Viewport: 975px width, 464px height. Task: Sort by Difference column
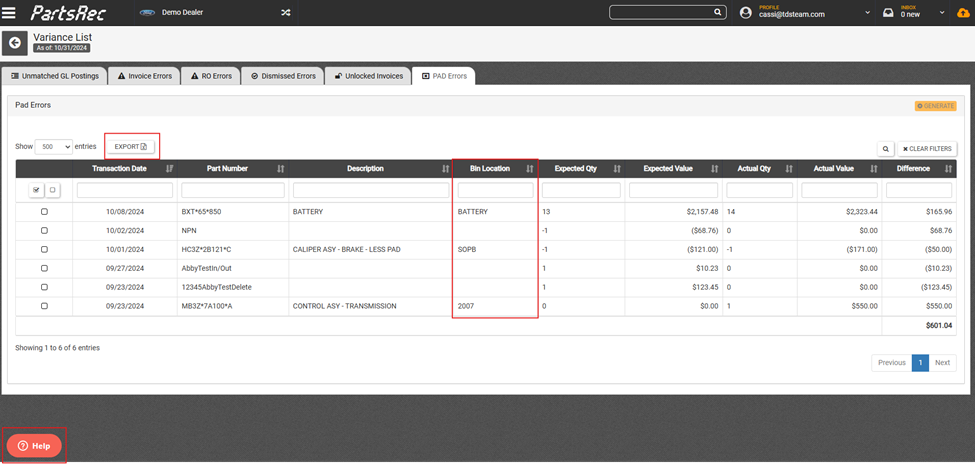tap(948, 169)
